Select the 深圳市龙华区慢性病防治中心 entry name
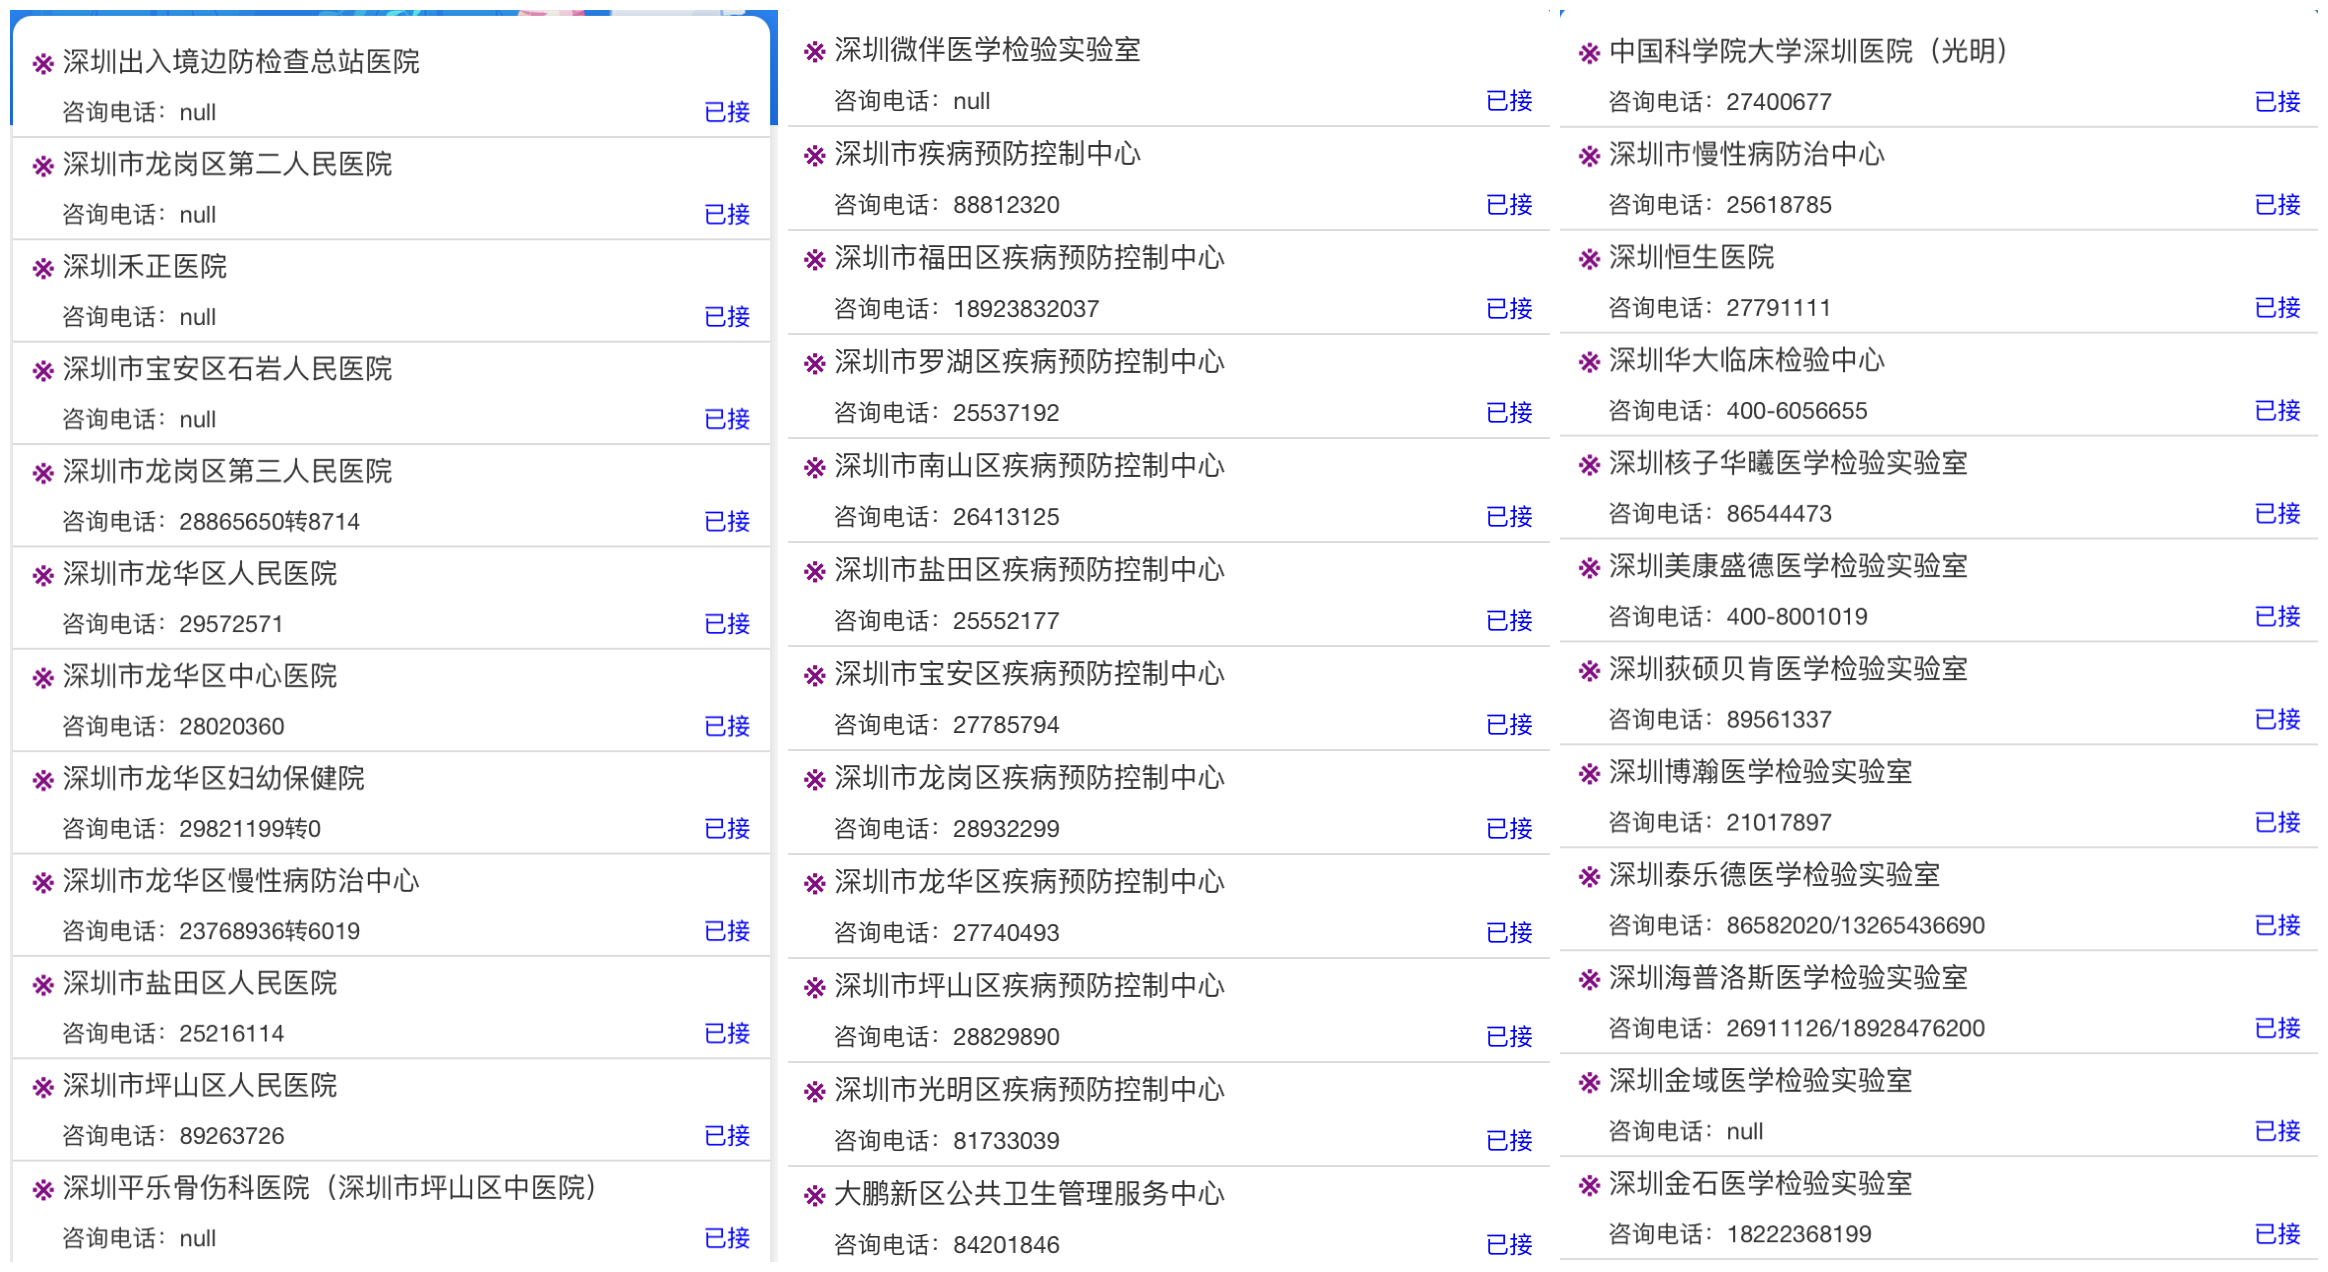The image size is (2328, 1272). [x=241, y=881]
